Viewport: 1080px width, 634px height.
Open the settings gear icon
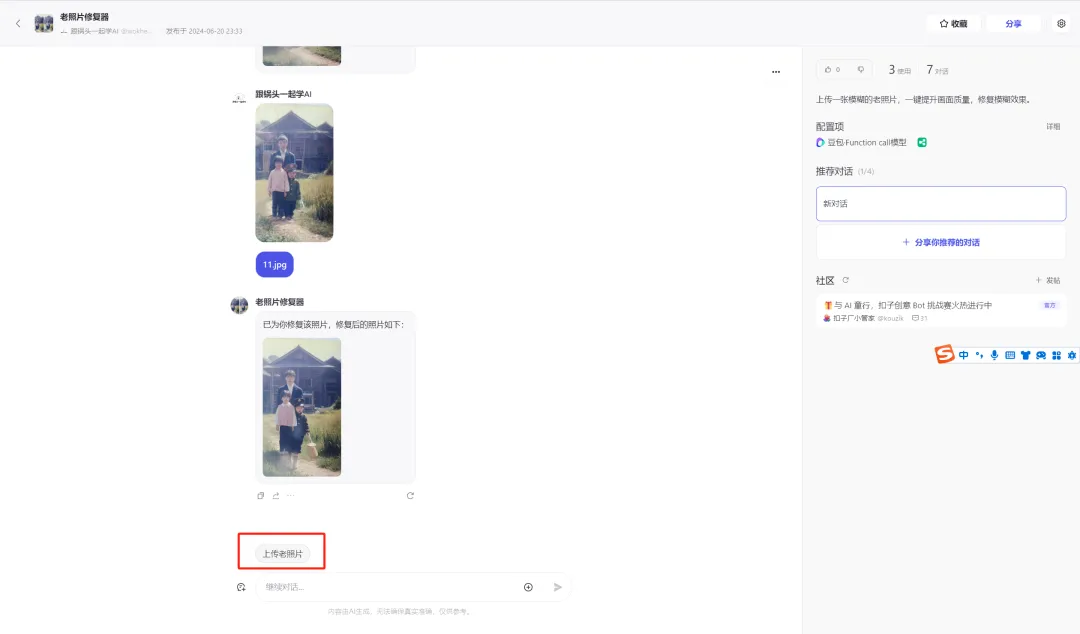(1061, 23)
